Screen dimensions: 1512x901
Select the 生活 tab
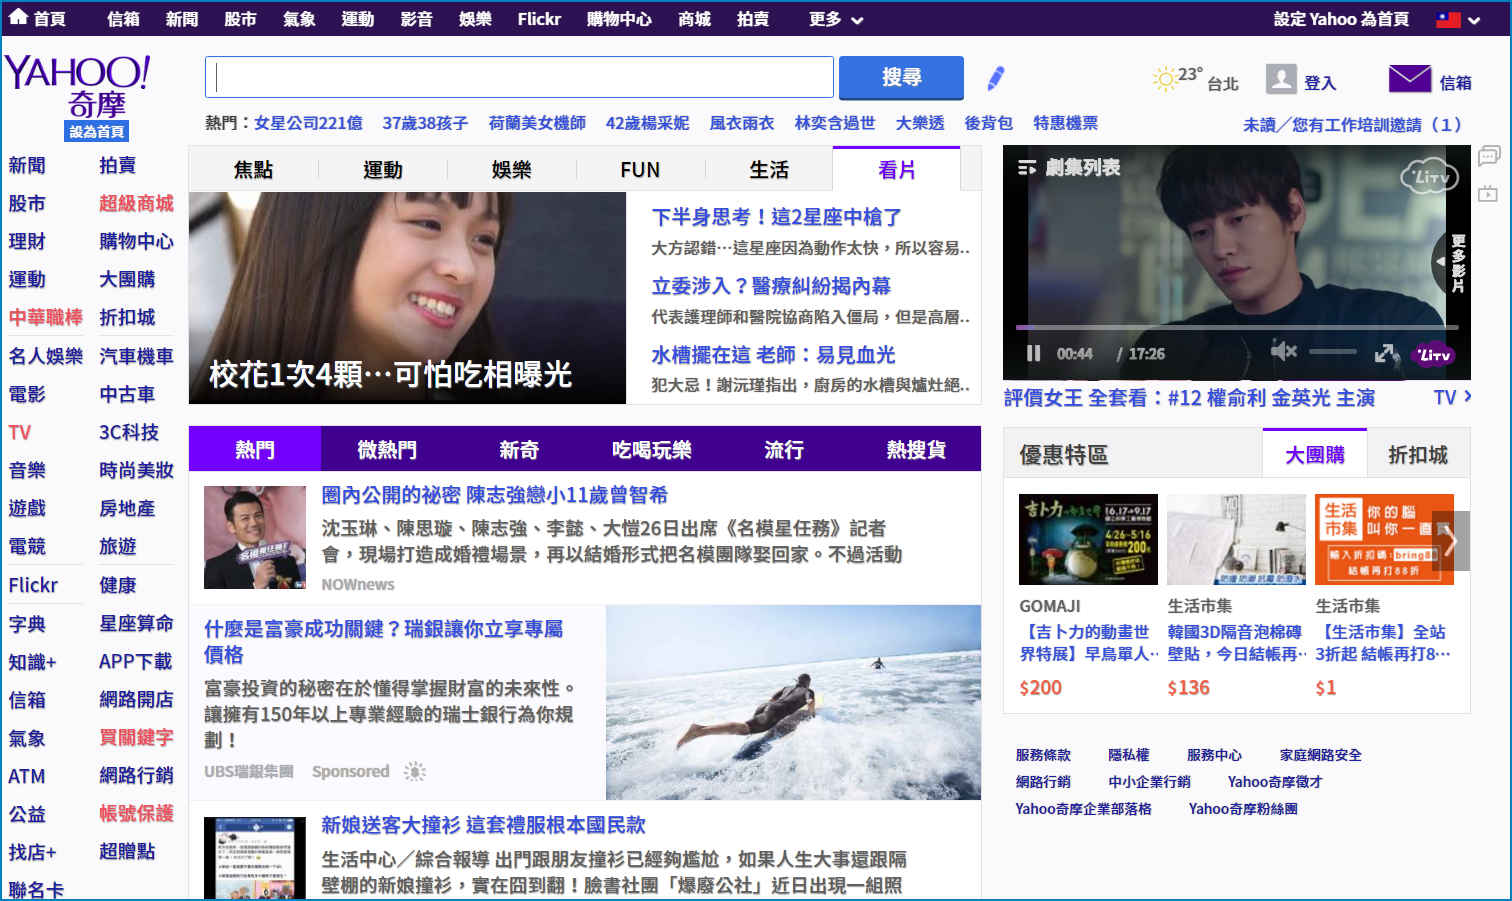tap(769, 170)
